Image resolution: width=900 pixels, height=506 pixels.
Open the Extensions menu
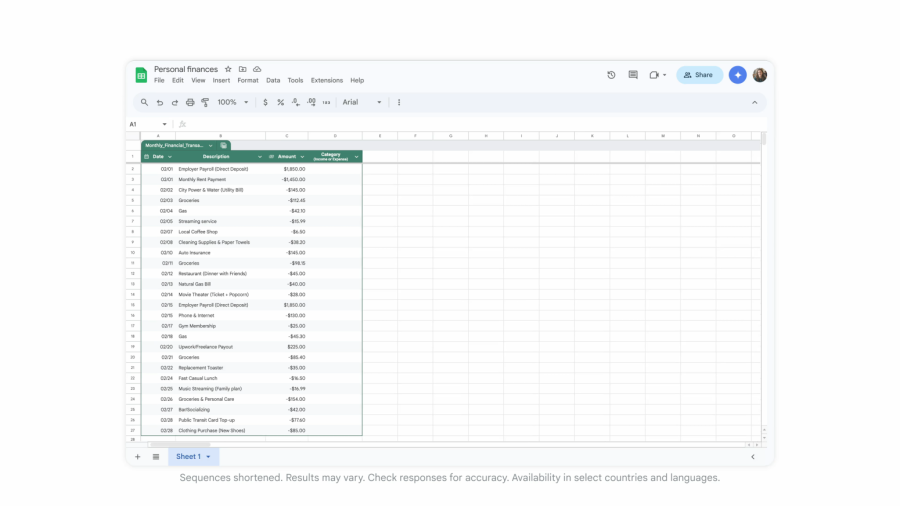326,80
